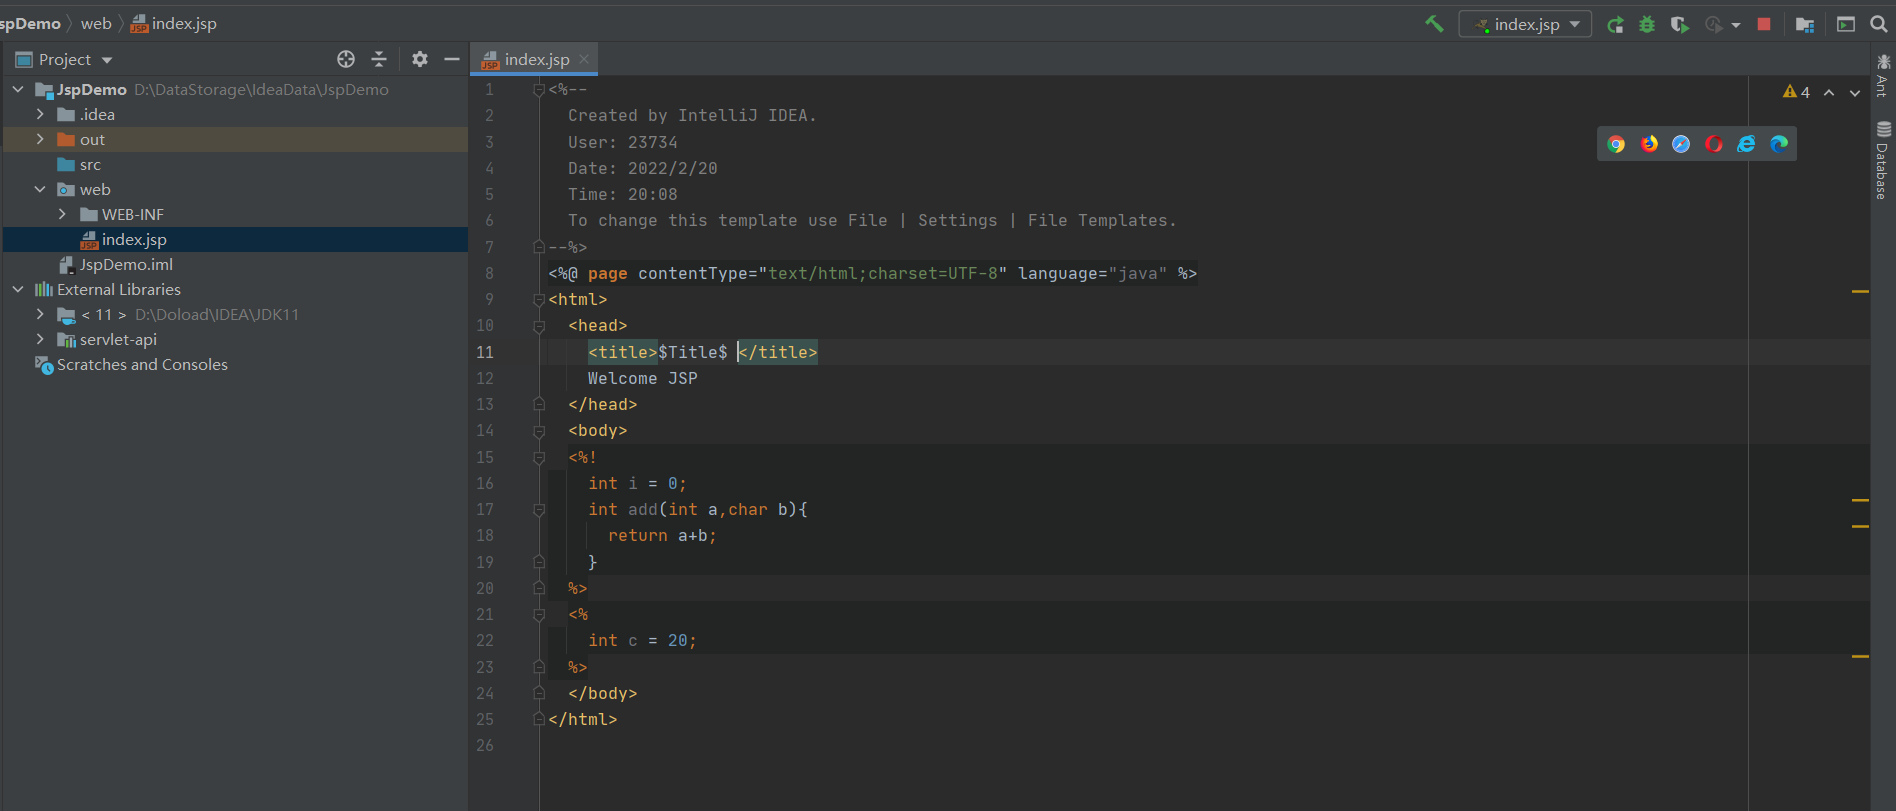The image size is (1896, 811).
Task: Open the Database tool window
Action: pyautogui.click(x=1882, y=160)
